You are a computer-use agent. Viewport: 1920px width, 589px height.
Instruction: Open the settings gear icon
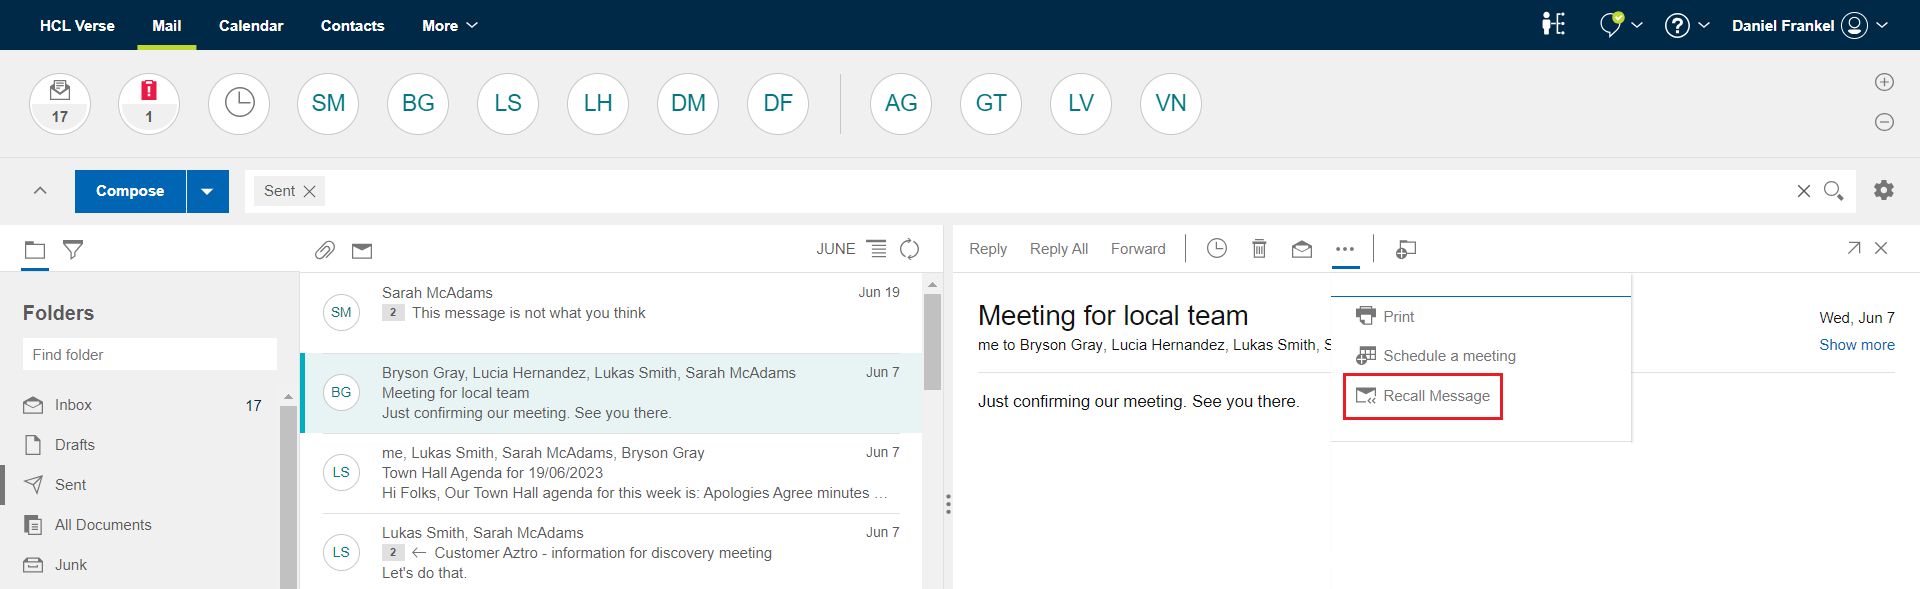(x=1884, y=190)
